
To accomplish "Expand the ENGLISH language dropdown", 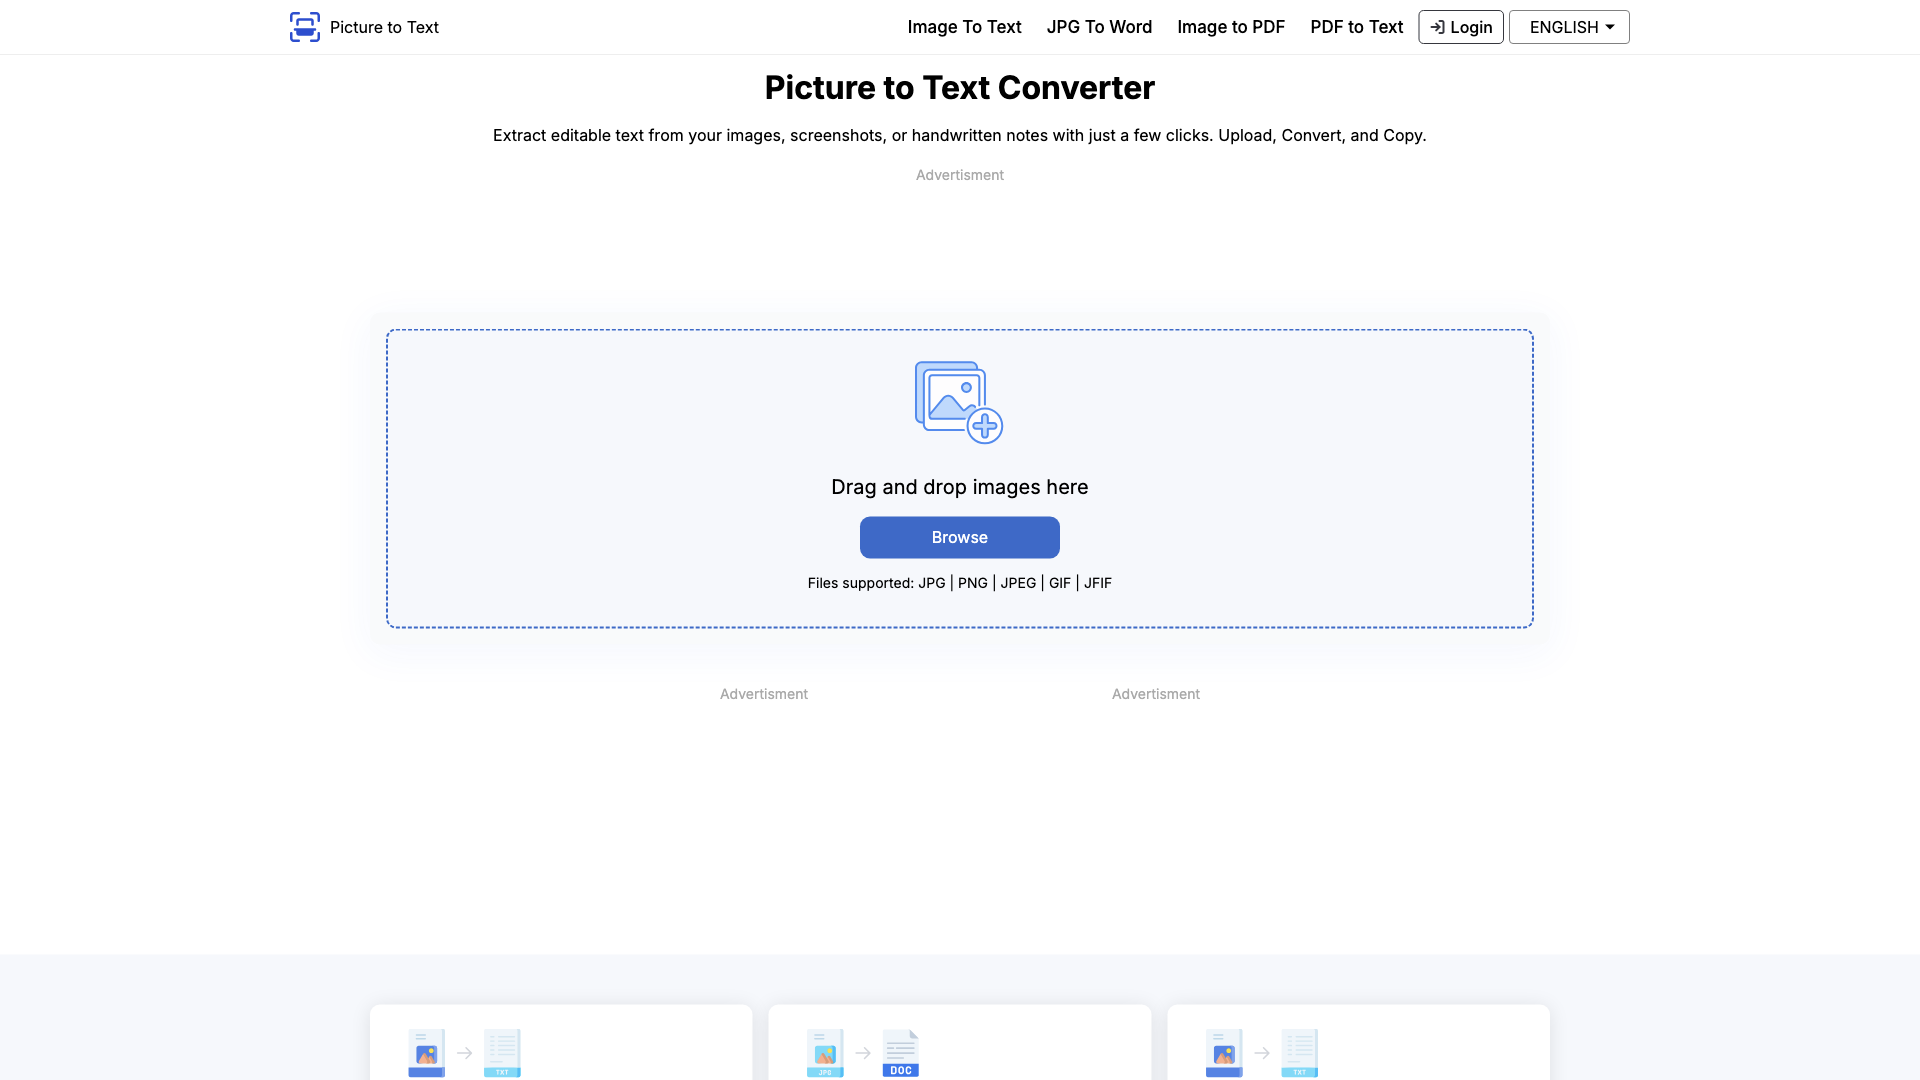I will [1569, 26].
